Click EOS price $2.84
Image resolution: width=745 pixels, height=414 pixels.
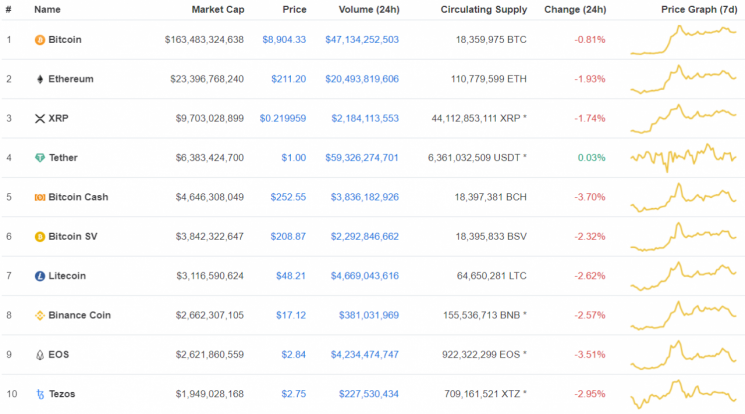[x=294, y=355]
